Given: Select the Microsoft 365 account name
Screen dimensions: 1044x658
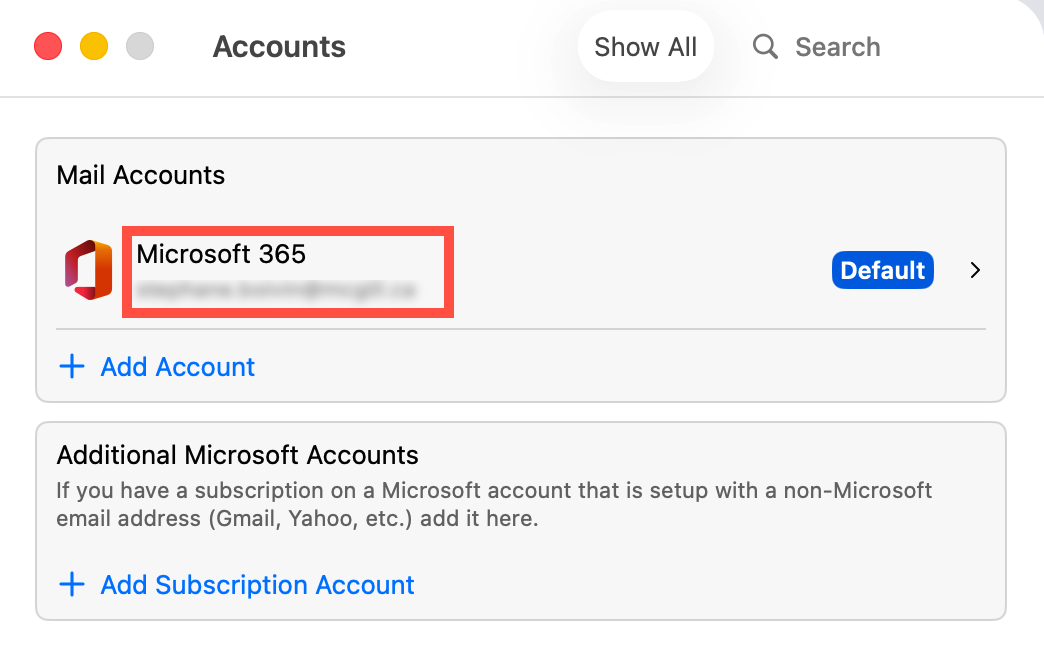Looking at the screenshot, I should 221,254.
